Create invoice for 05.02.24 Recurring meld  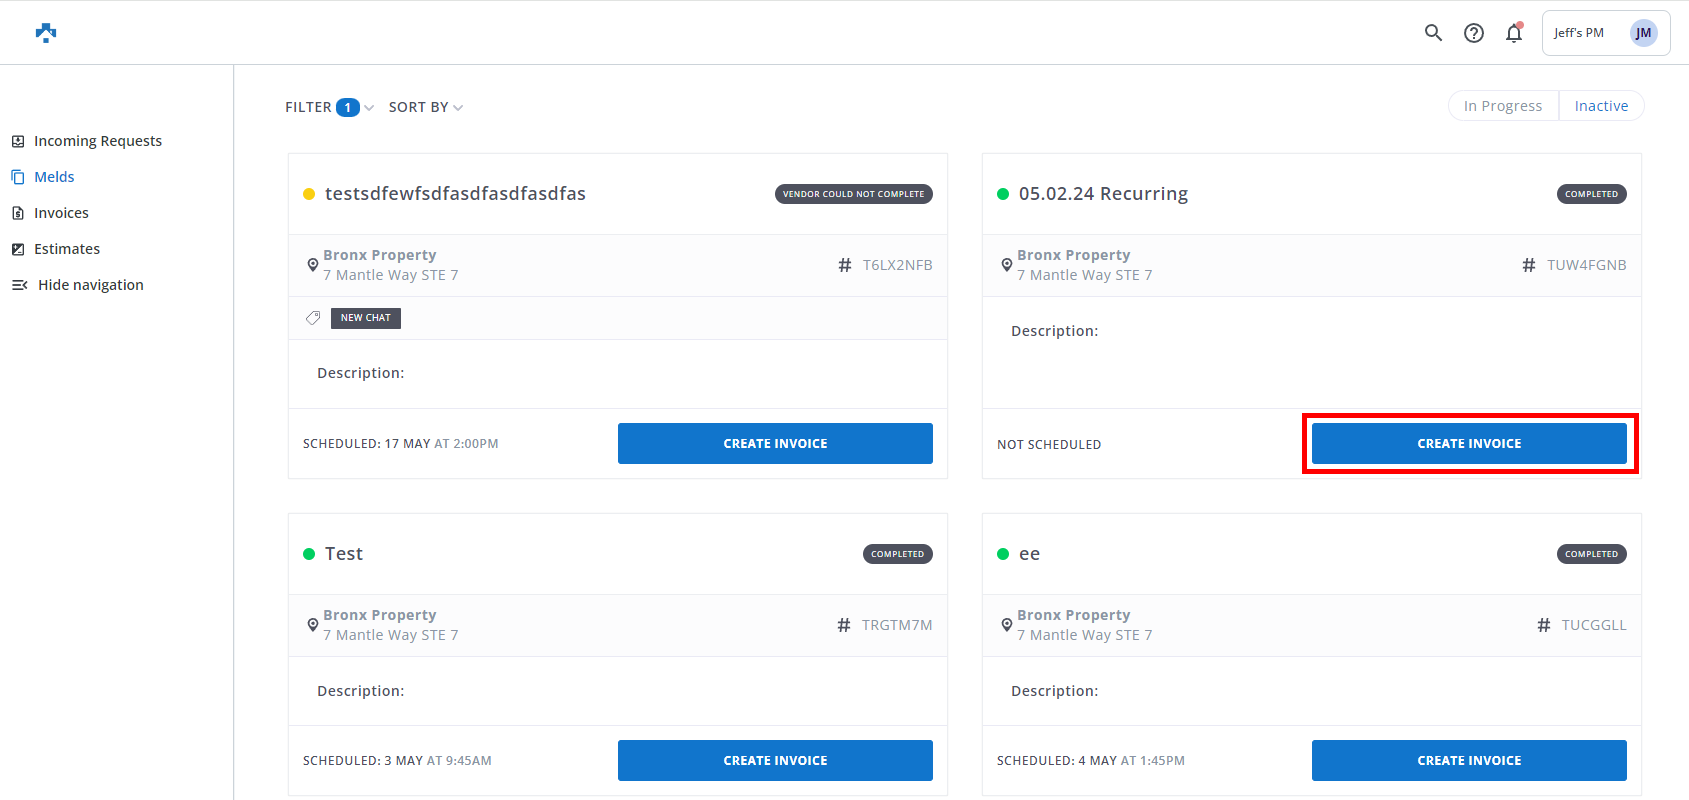(1468, 443)
